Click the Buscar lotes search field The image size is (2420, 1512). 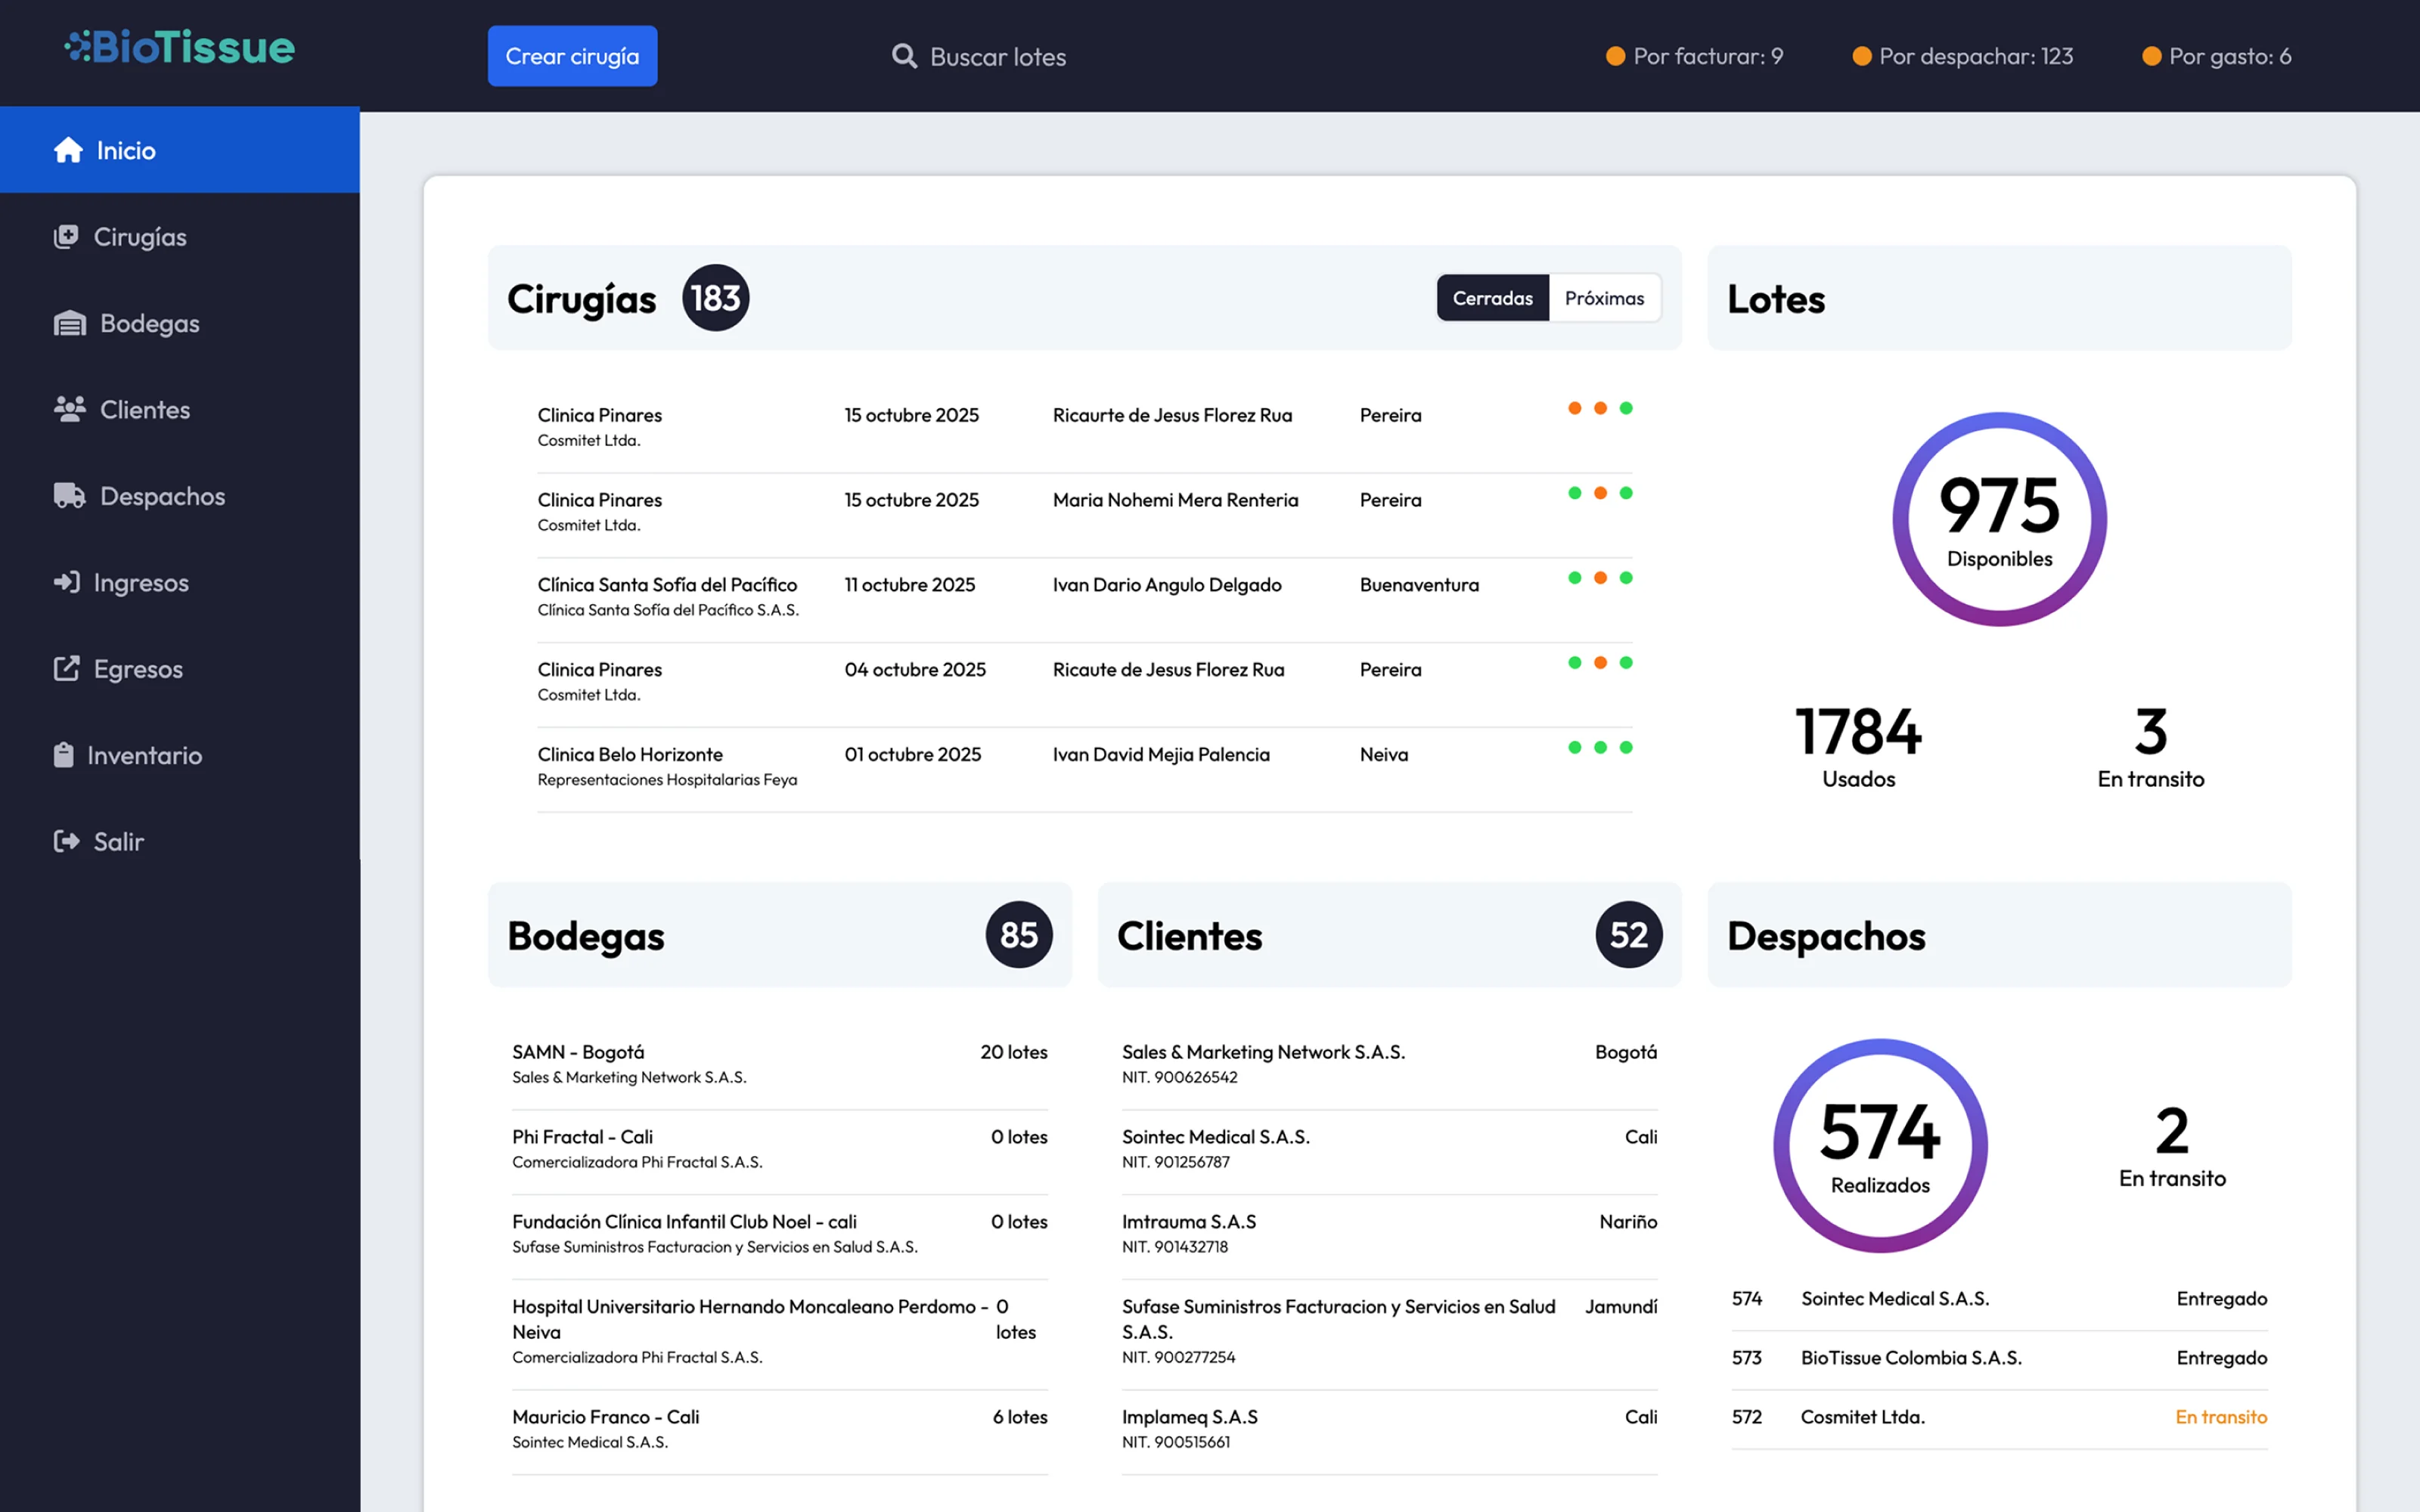click(997, 57)
